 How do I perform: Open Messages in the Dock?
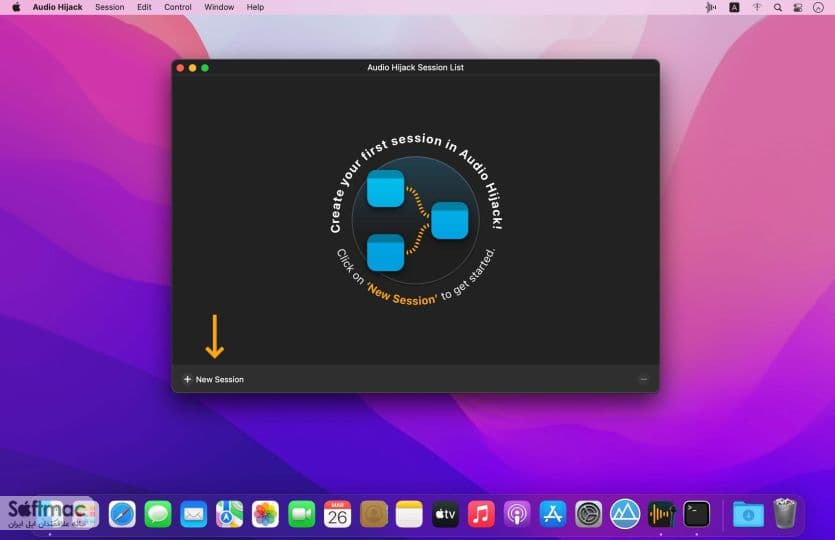point(158,514)
